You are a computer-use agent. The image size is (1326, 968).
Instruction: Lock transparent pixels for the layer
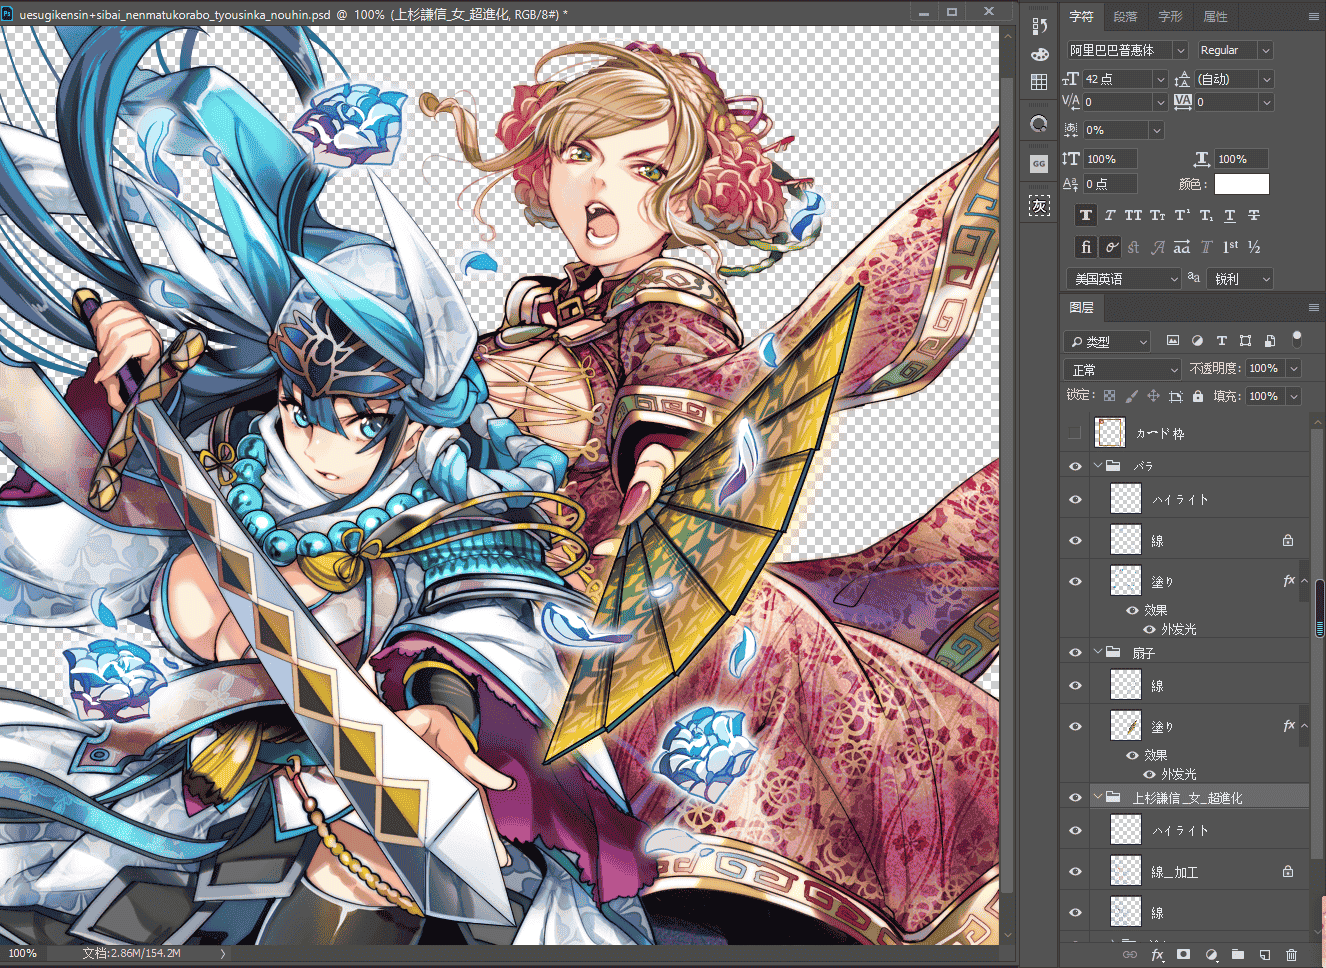coord(1109,396)
